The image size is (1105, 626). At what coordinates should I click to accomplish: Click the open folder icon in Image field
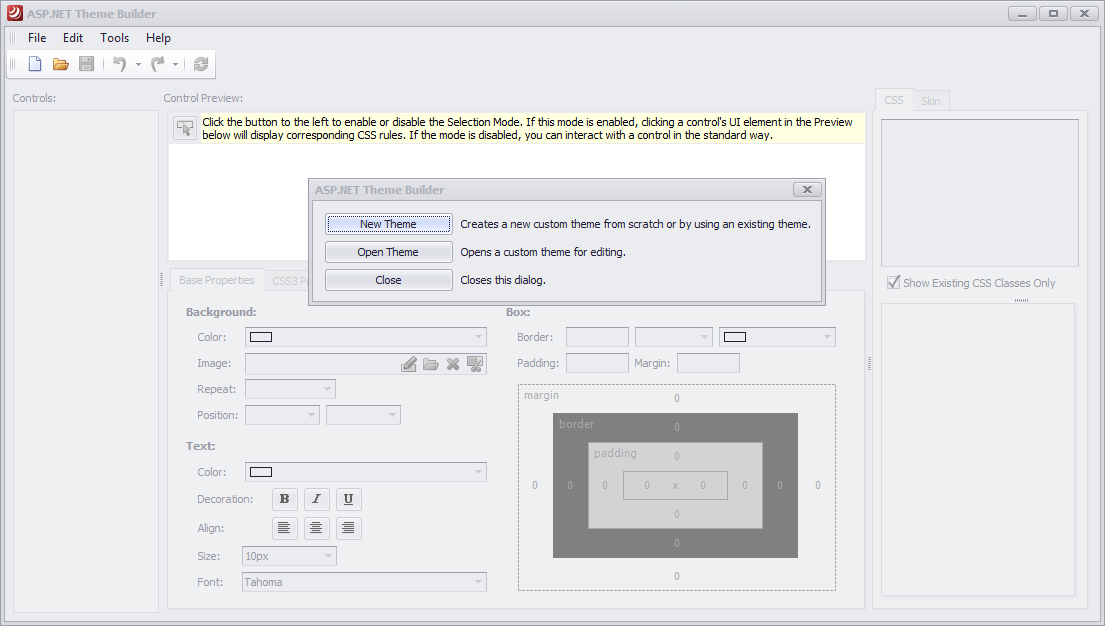[x=431, y=364]
